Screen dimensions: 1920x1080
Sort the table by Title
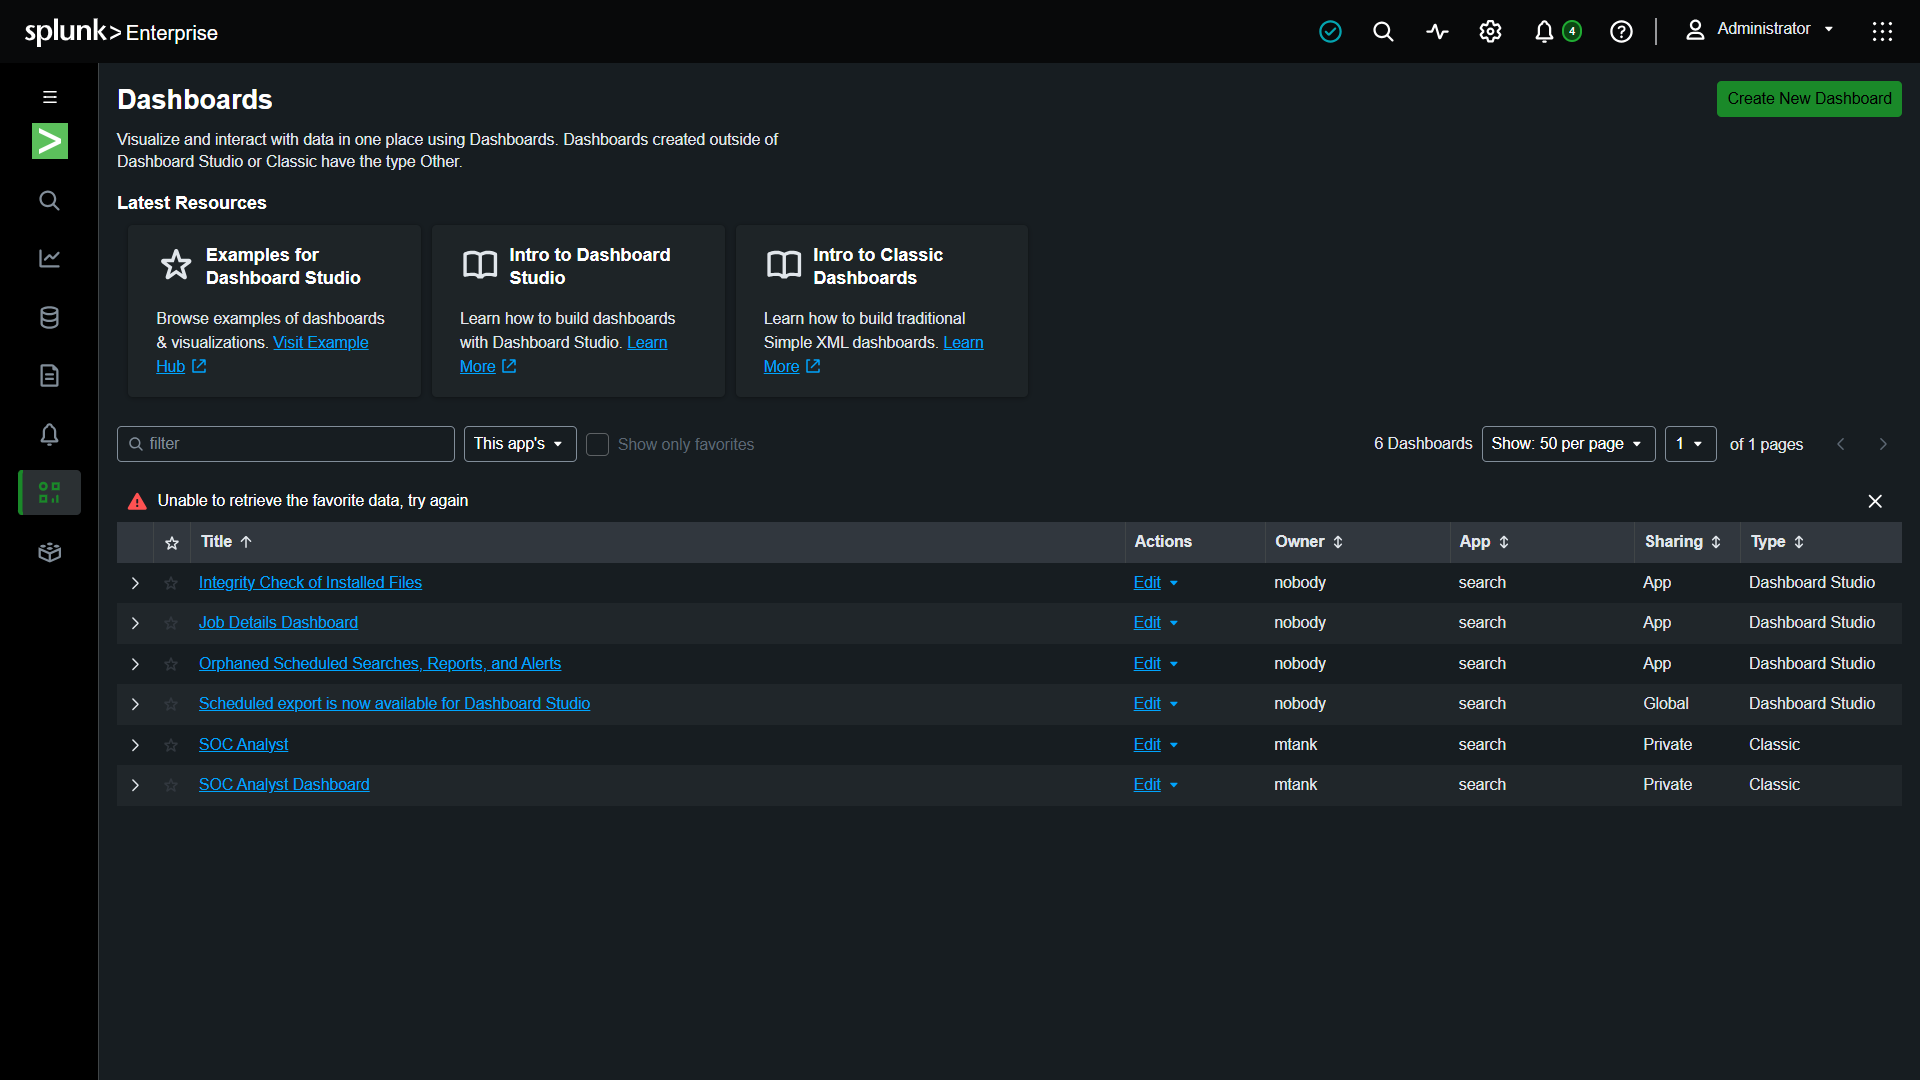point(226,542)
